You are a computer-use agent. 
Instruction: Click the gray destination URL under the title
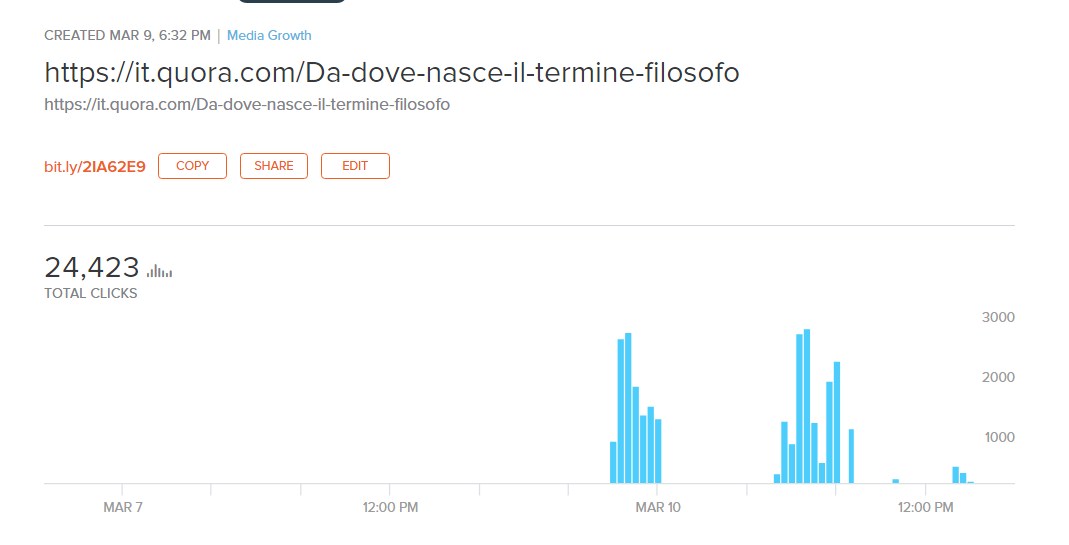pyautogui.click(x=247, y=104)
